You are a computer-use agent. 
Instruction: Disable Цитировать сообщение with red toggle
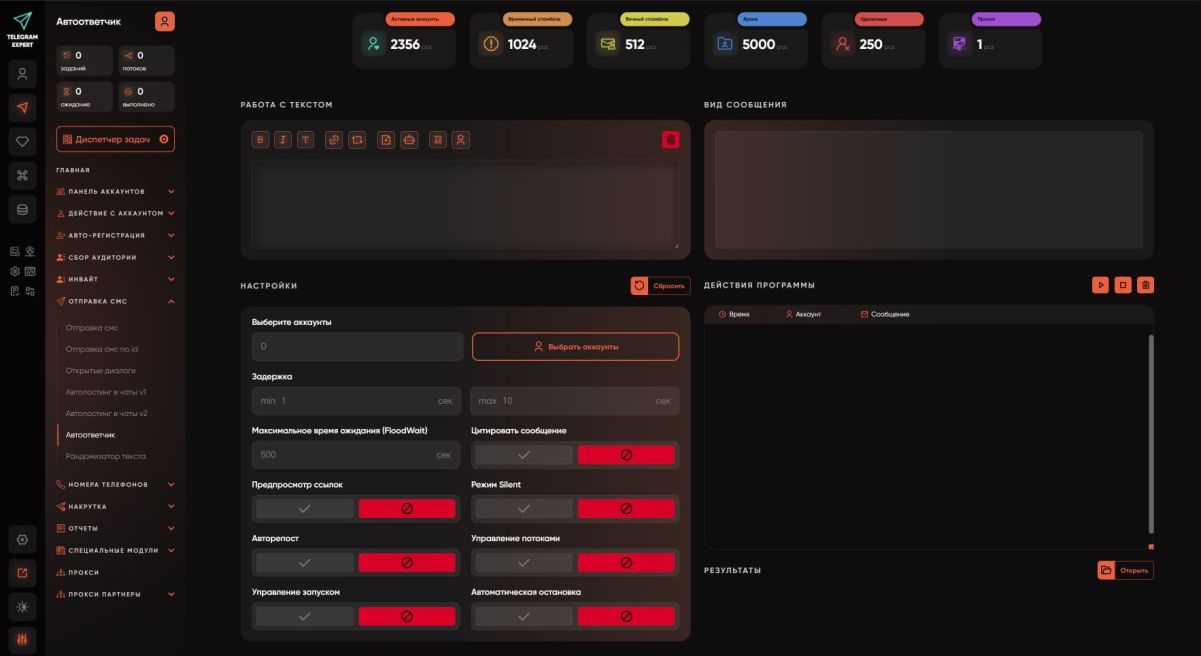[x=626, y=454]
